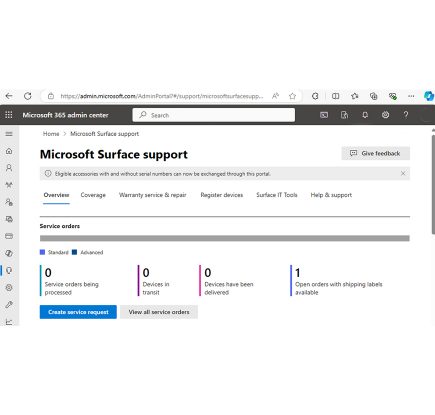Open Resources icon in sidebar

pyautogui.click(x=9, y=219)
